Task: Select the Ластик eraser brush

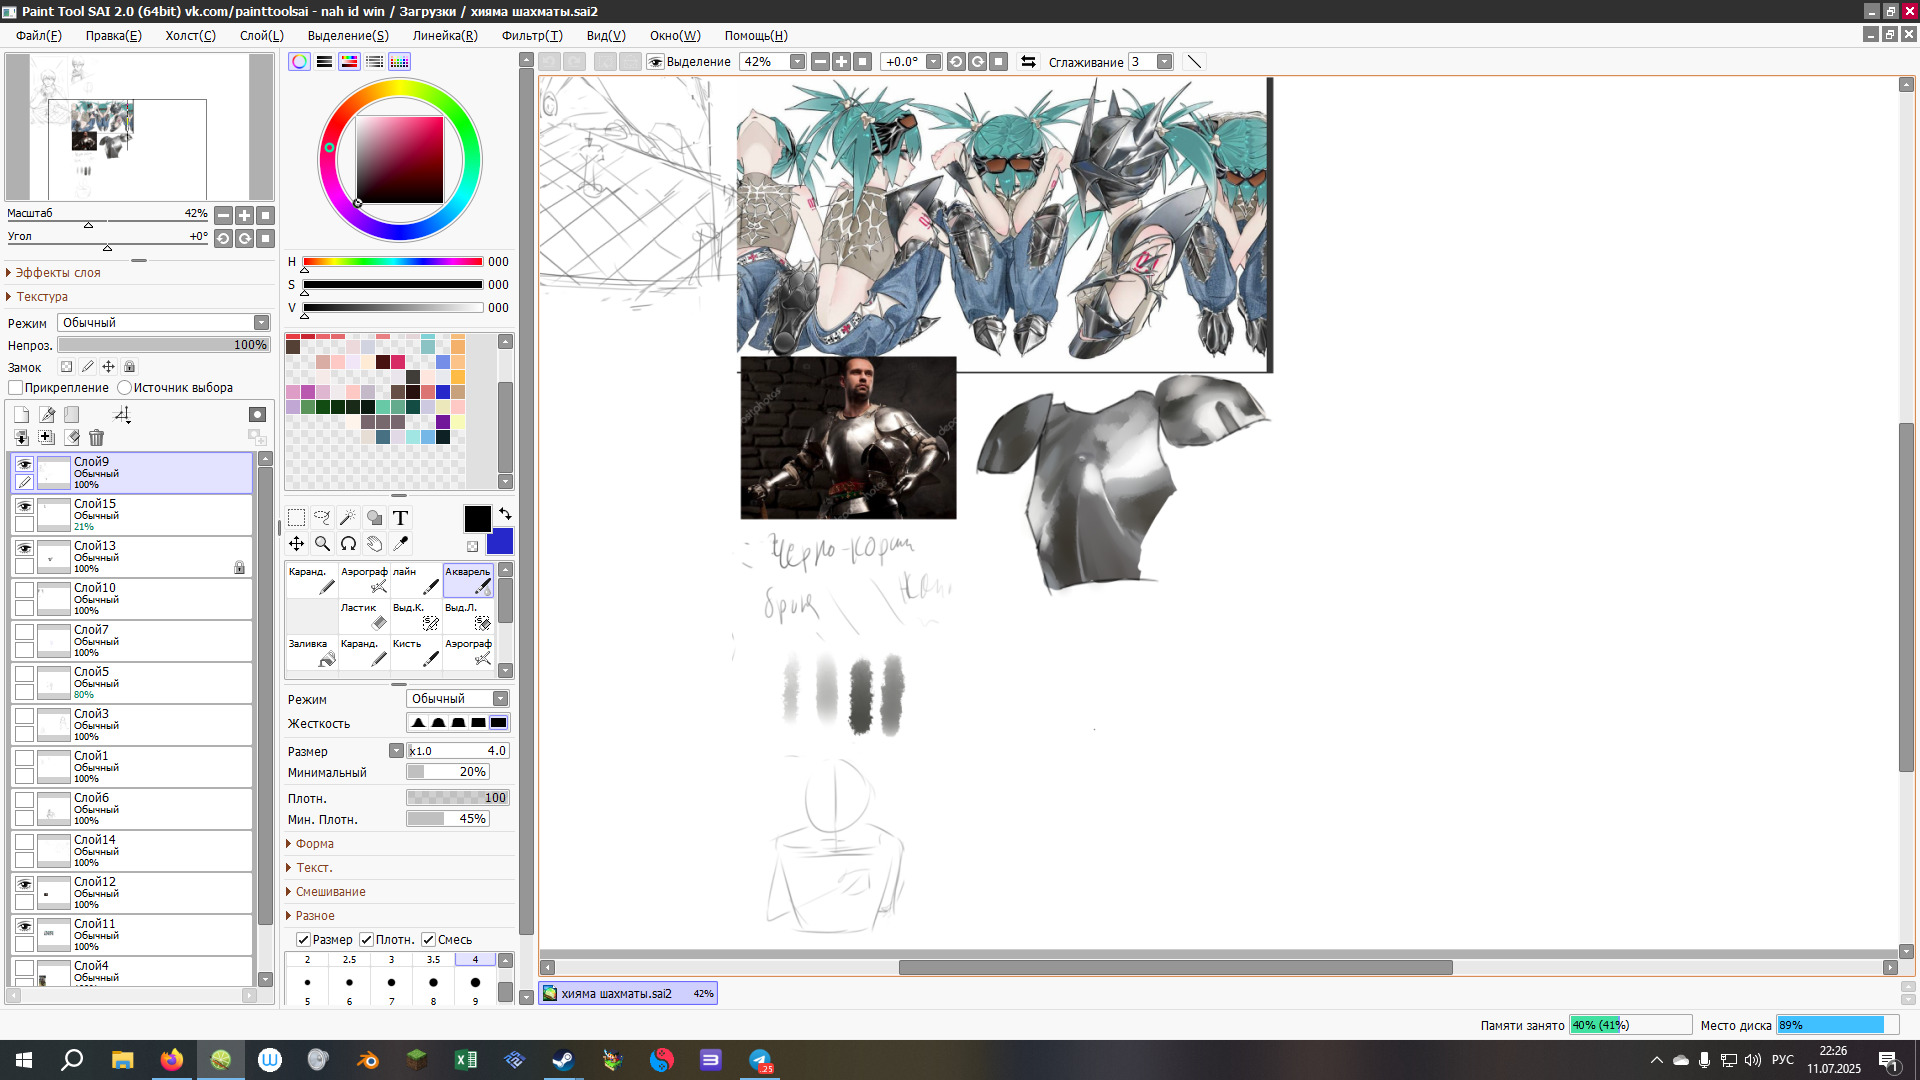Action: pyautogui.click(x=363, y=616)
